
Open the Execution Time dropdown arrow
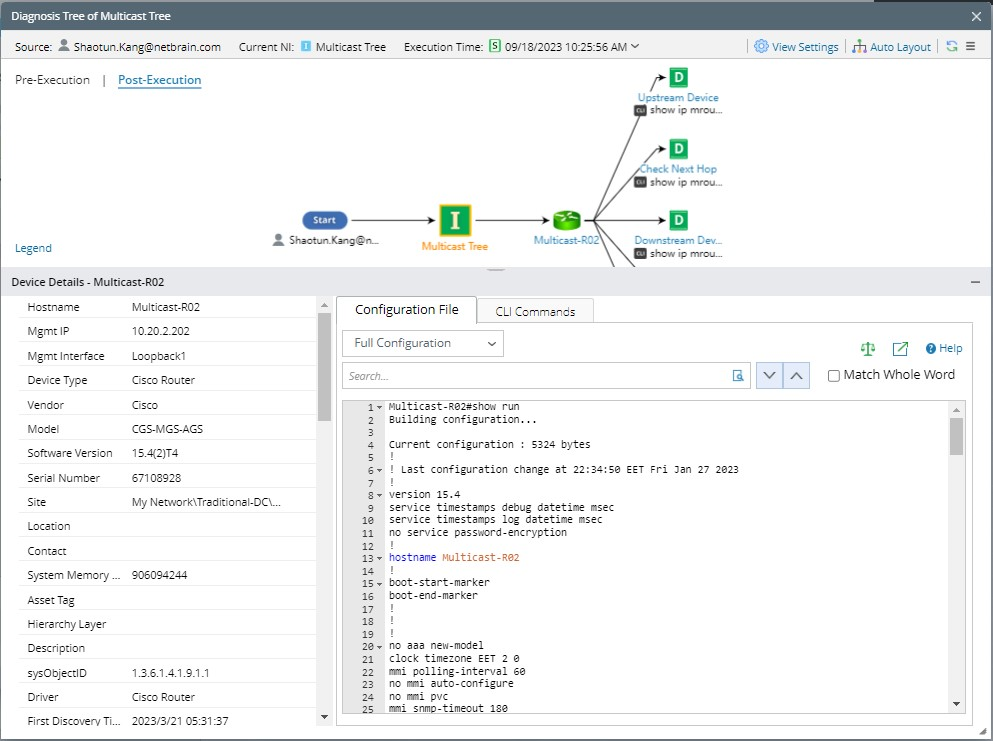click(636, 47)
